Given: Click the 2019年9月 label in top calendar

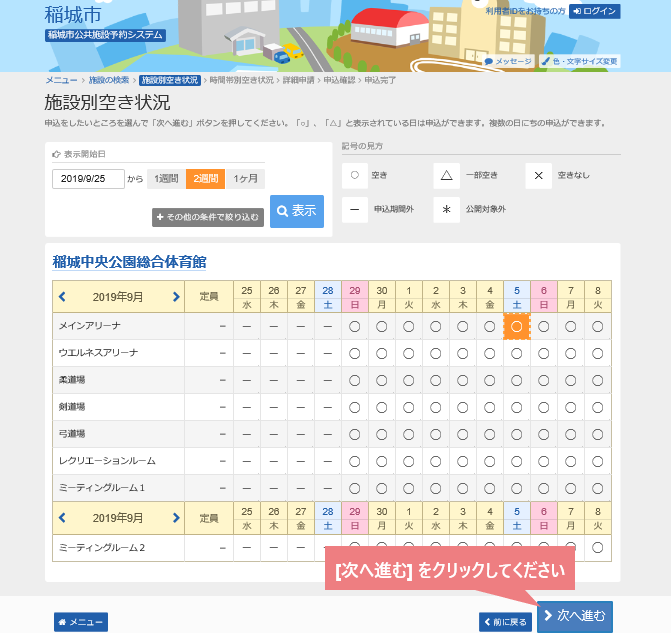Looking at the screenshot, I should 118,297.
